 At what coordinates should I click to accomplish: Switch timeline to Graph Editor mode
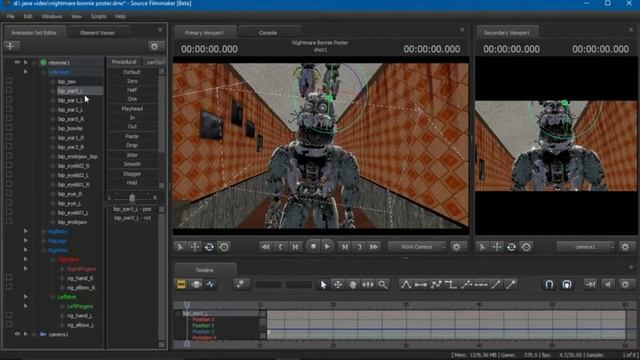coord(211,284)
